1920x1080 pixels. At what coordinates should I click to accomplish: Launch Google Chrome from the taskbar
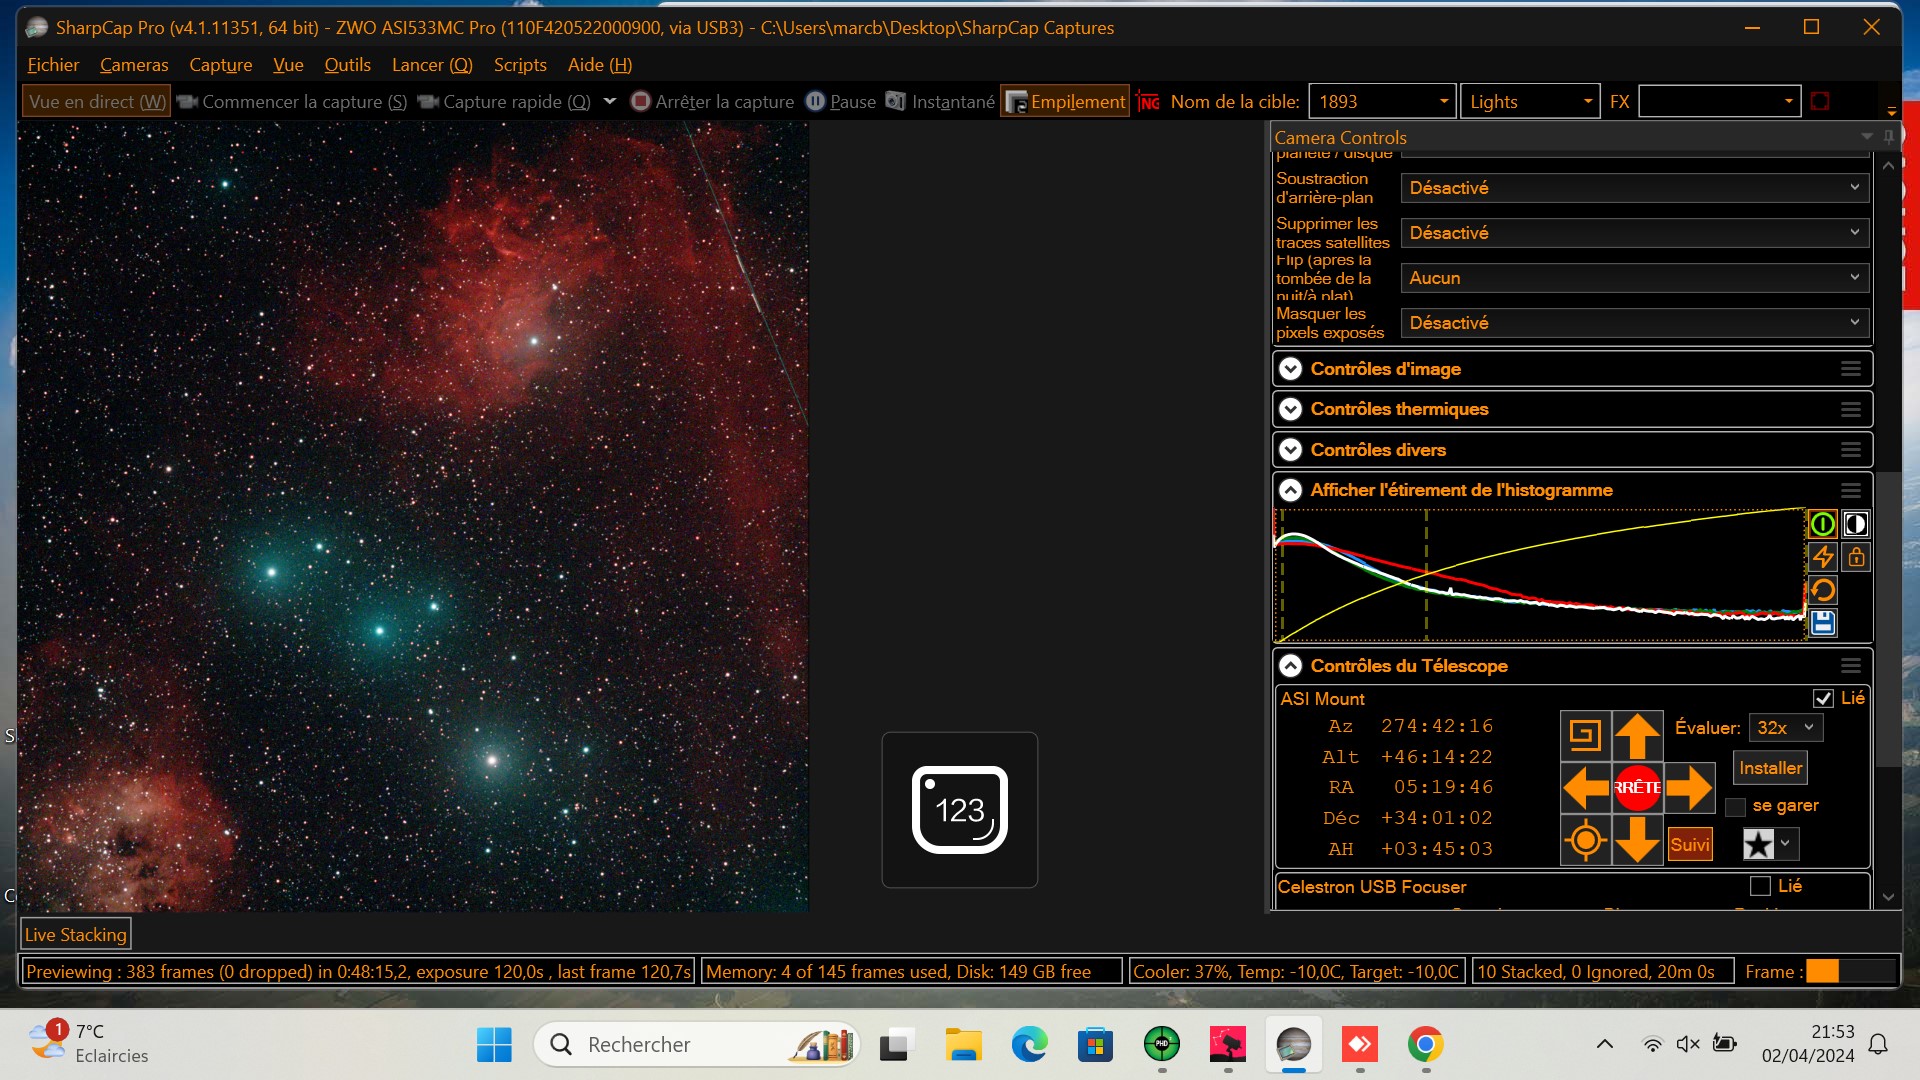point(1425,1045)
